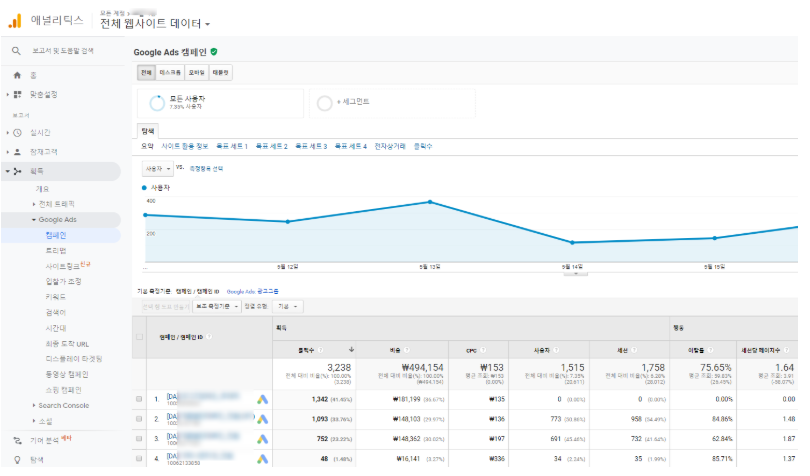Open the 전자상거래 link
This screenshot has height=476, width=810.
tap(390, 147)
